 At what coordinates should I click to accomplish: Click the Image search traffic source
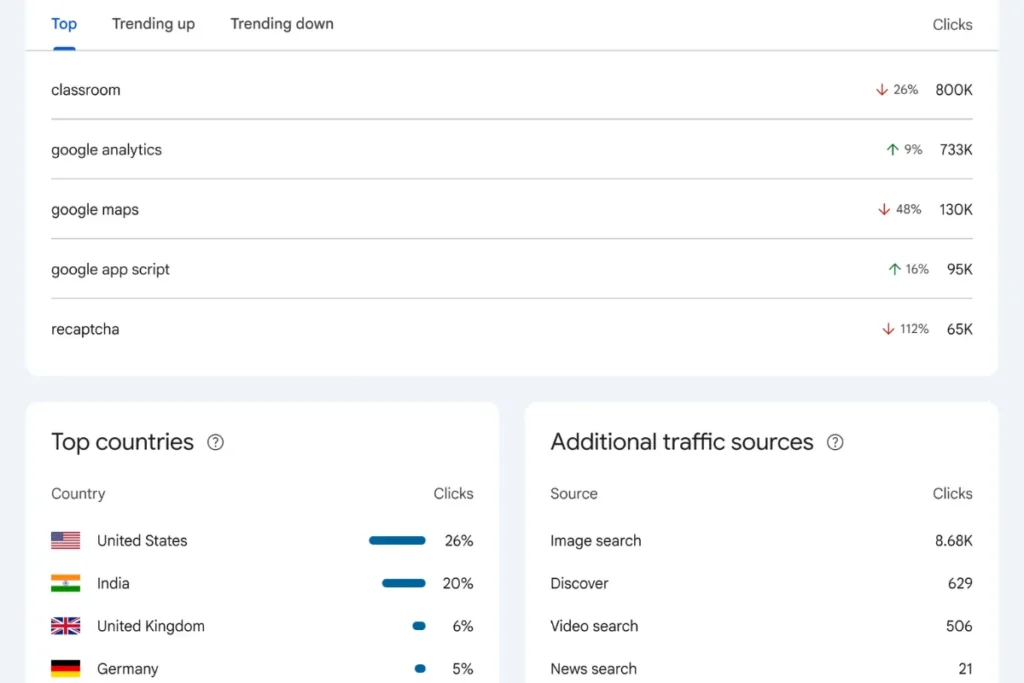coord(595,541)
